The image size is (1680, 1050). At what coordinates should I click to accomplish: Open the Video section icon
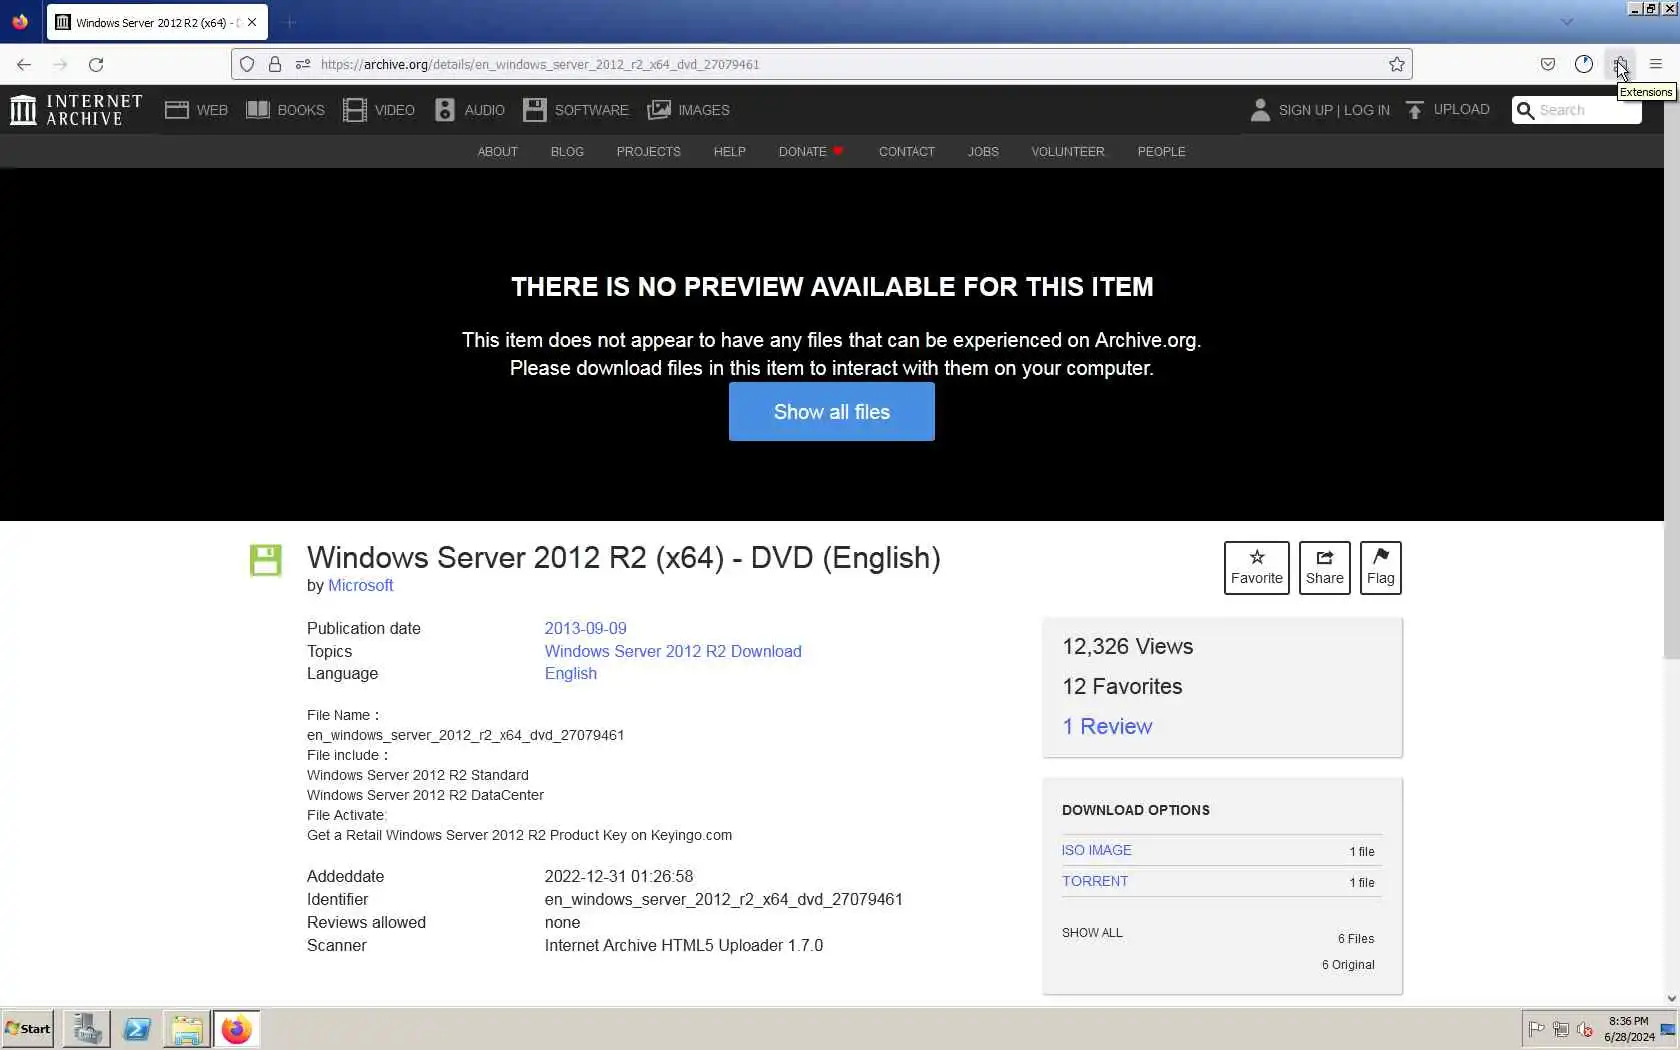[354, 110]
